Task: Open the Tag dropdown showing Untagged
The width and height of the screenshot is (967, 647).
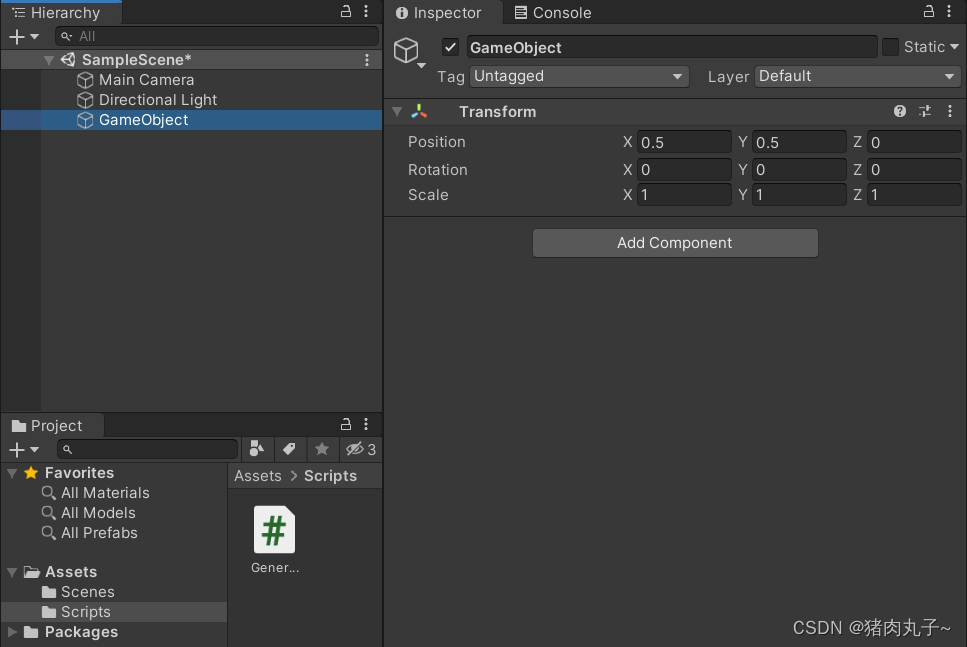Action: tap(578, 76)
